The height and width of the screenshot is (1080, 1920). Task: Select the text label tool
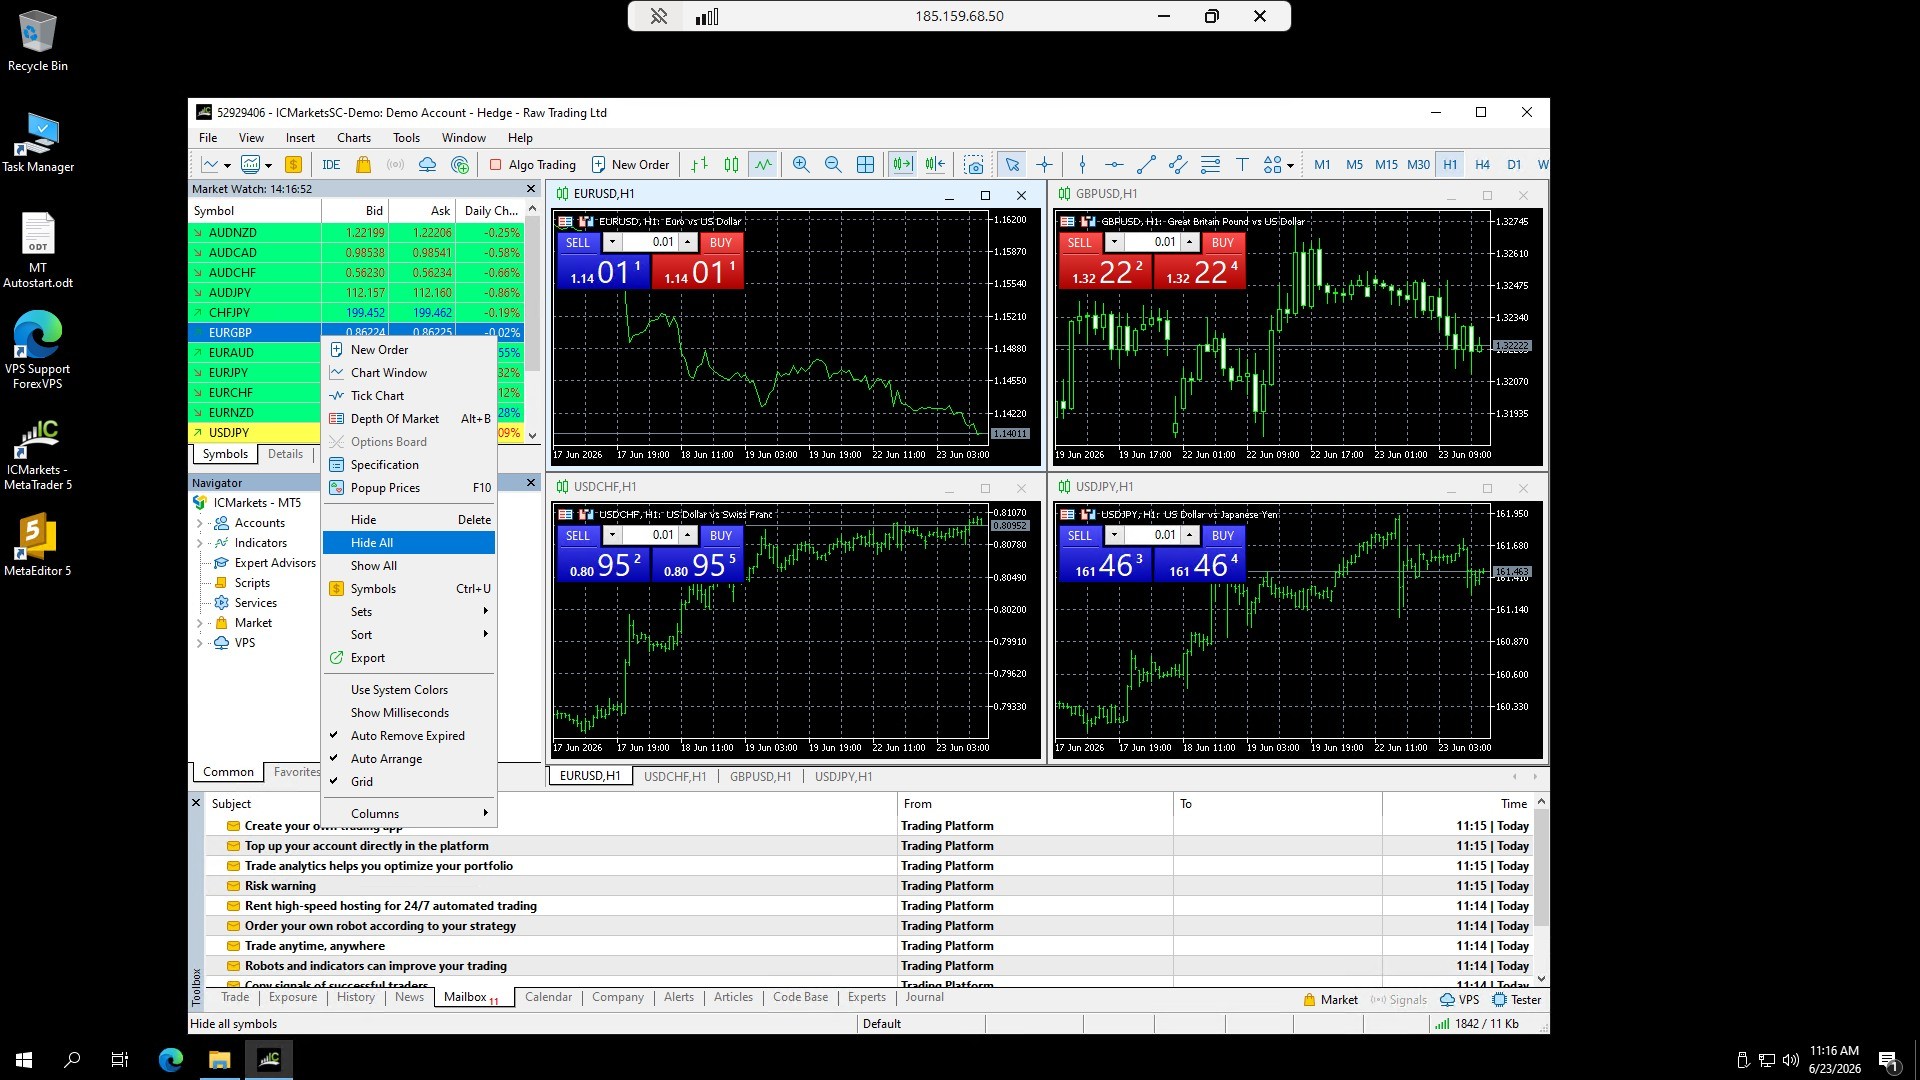(x=1242, y=165)
